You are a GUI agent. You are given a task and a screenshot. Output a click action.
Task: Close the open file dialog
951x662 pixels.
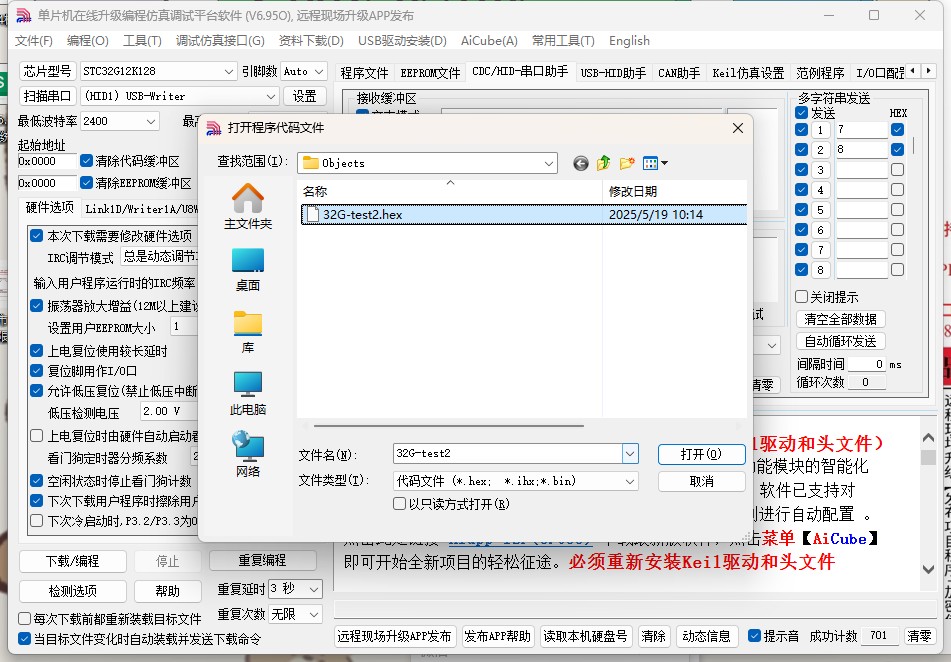[x=738, y=128]
